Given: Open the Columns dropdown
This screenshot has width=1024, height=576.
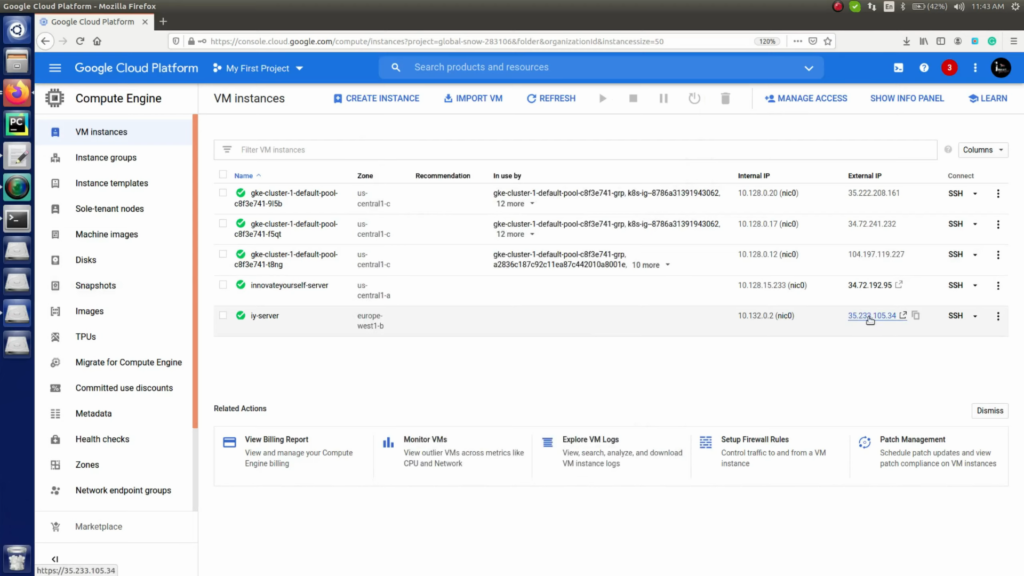Looking at the screenshot, I should tap(980, 149).
